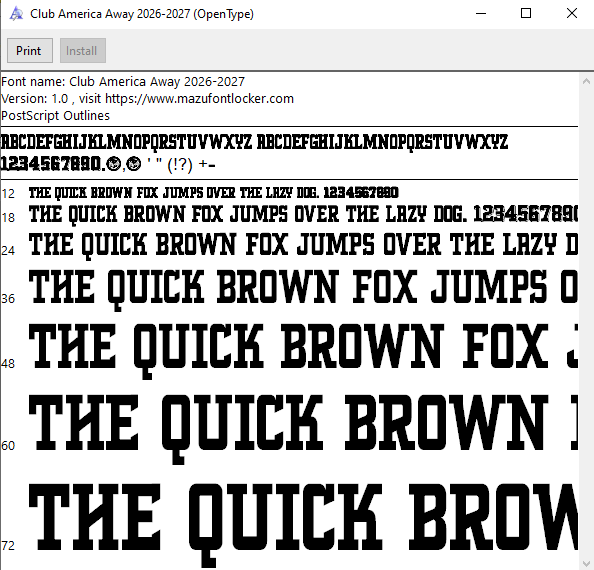
Task: Click the PostScript Outlines text
Action: pyautogui.click(x=55, y=116)
